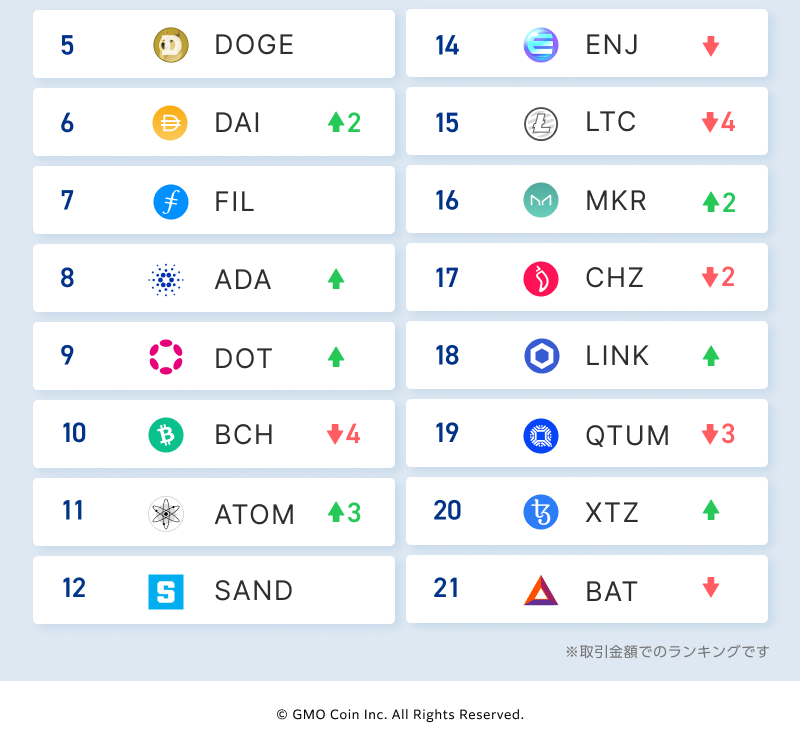
Task: Click the Basic Attention Token icon
Action: pyautogui.click(x=541, y=590)
